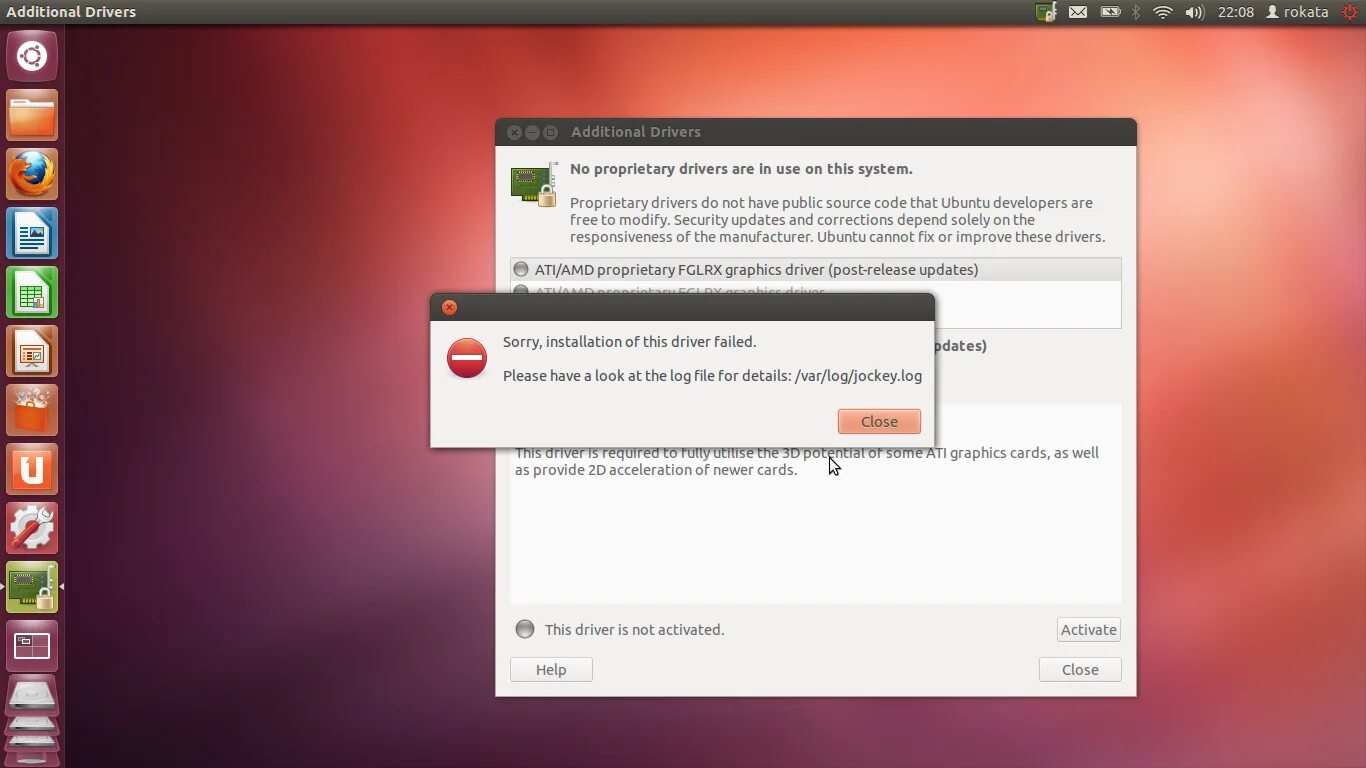Viewport: 1366px width, 768px height.
Task: Click the red close button on error dialog titlebar
Action: 449,307
